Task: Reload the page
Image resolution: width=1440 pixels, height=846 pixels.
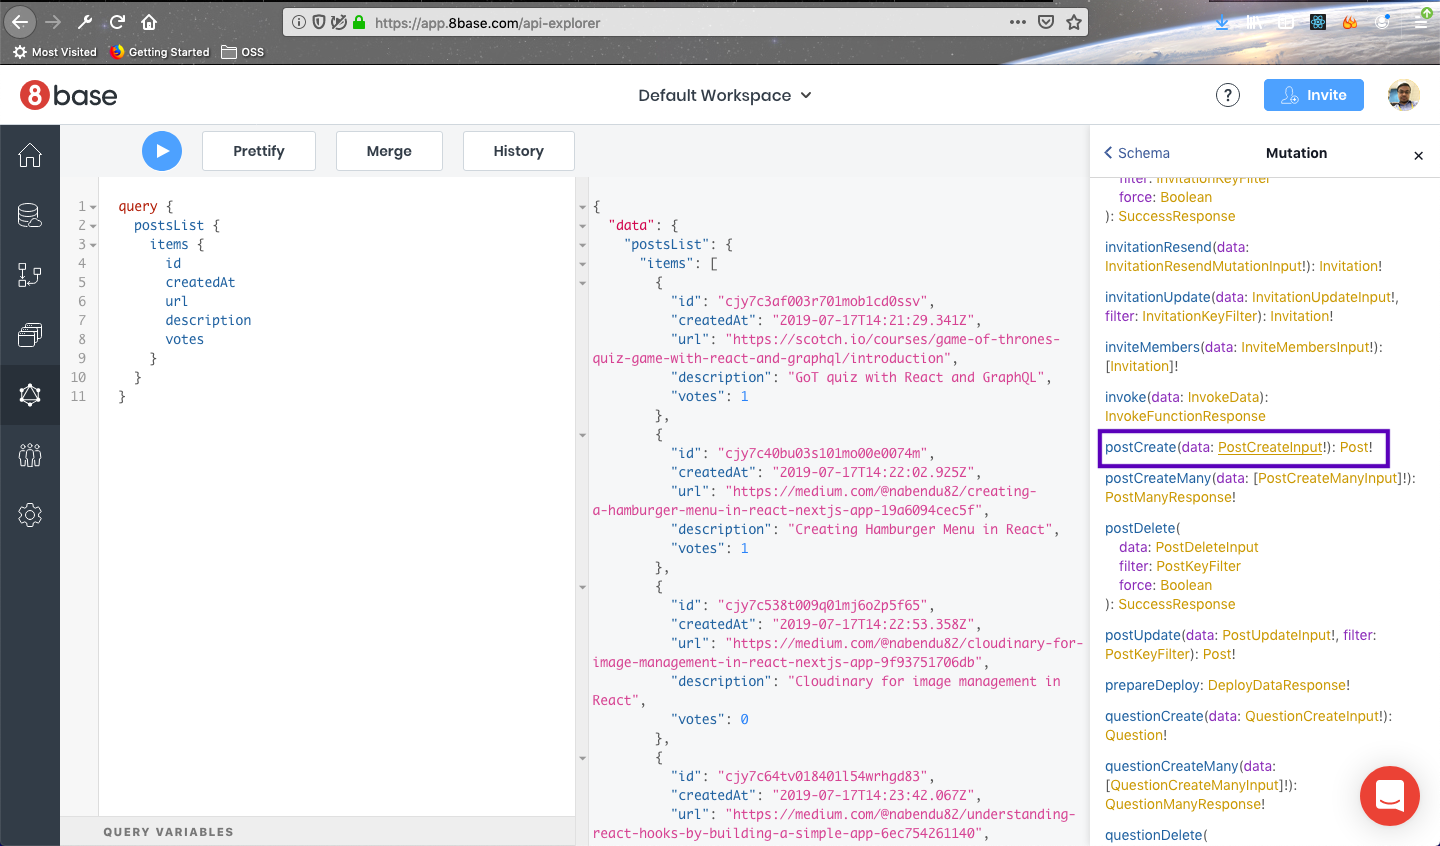Action: [x=117, y=22]
